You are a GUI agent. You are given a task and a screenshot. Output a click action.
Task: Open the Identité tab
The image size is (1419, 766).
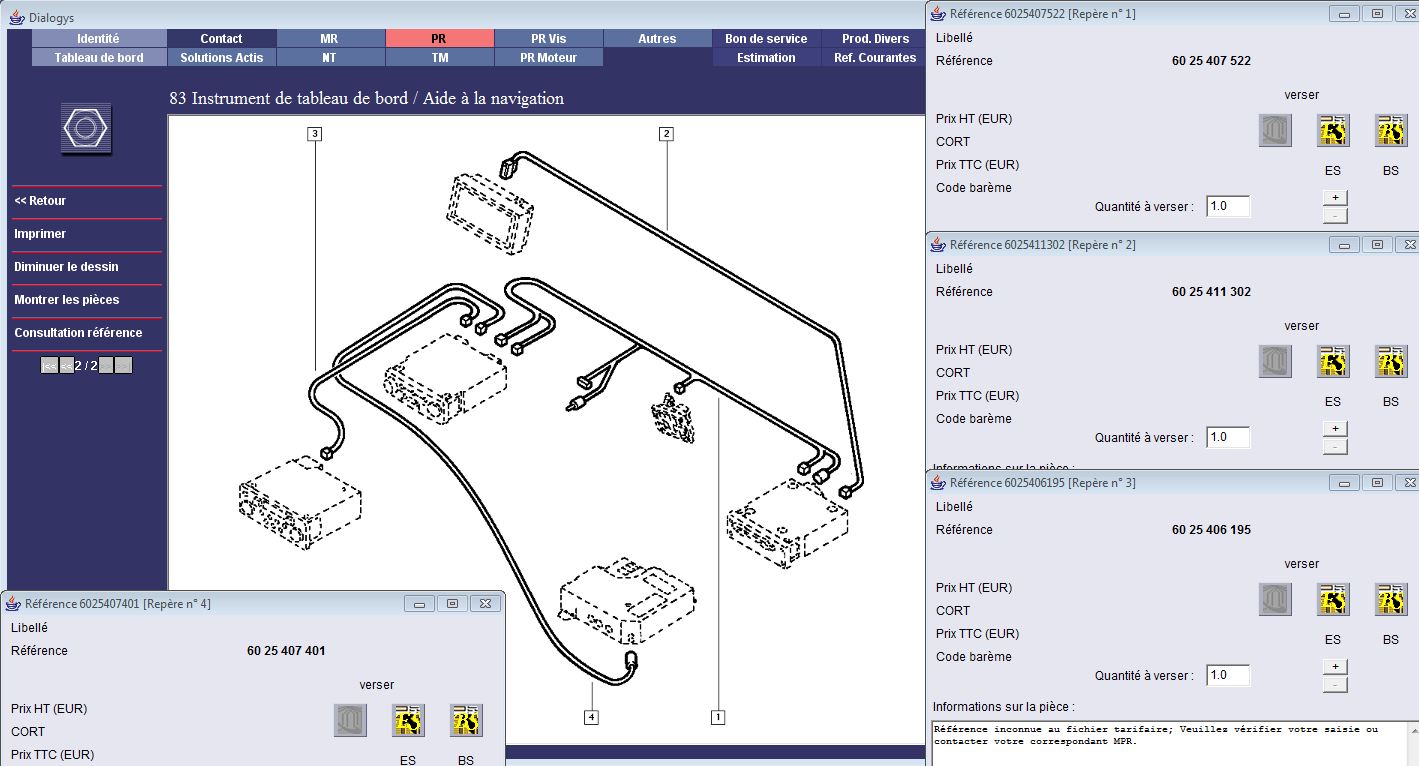coord(98,38)
